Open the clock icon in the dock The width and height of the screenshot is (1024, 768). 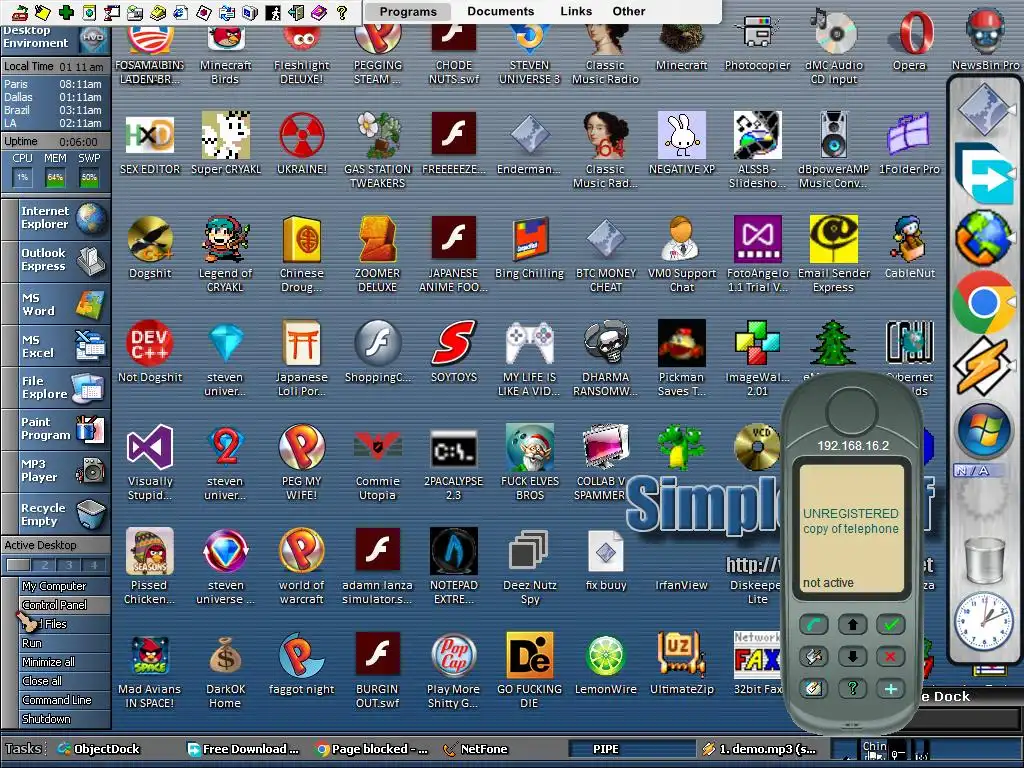pyautogui.click(x=984, y=620)
